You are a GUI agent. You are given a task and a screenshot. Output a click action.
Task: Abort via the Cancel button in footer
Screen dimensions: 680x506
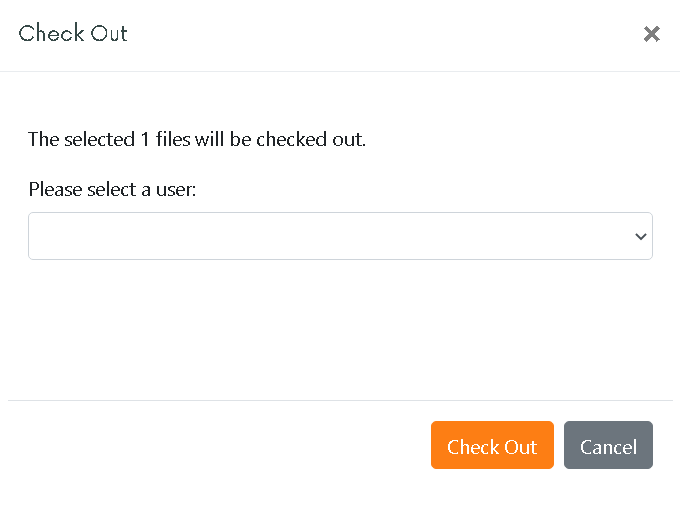608,445
